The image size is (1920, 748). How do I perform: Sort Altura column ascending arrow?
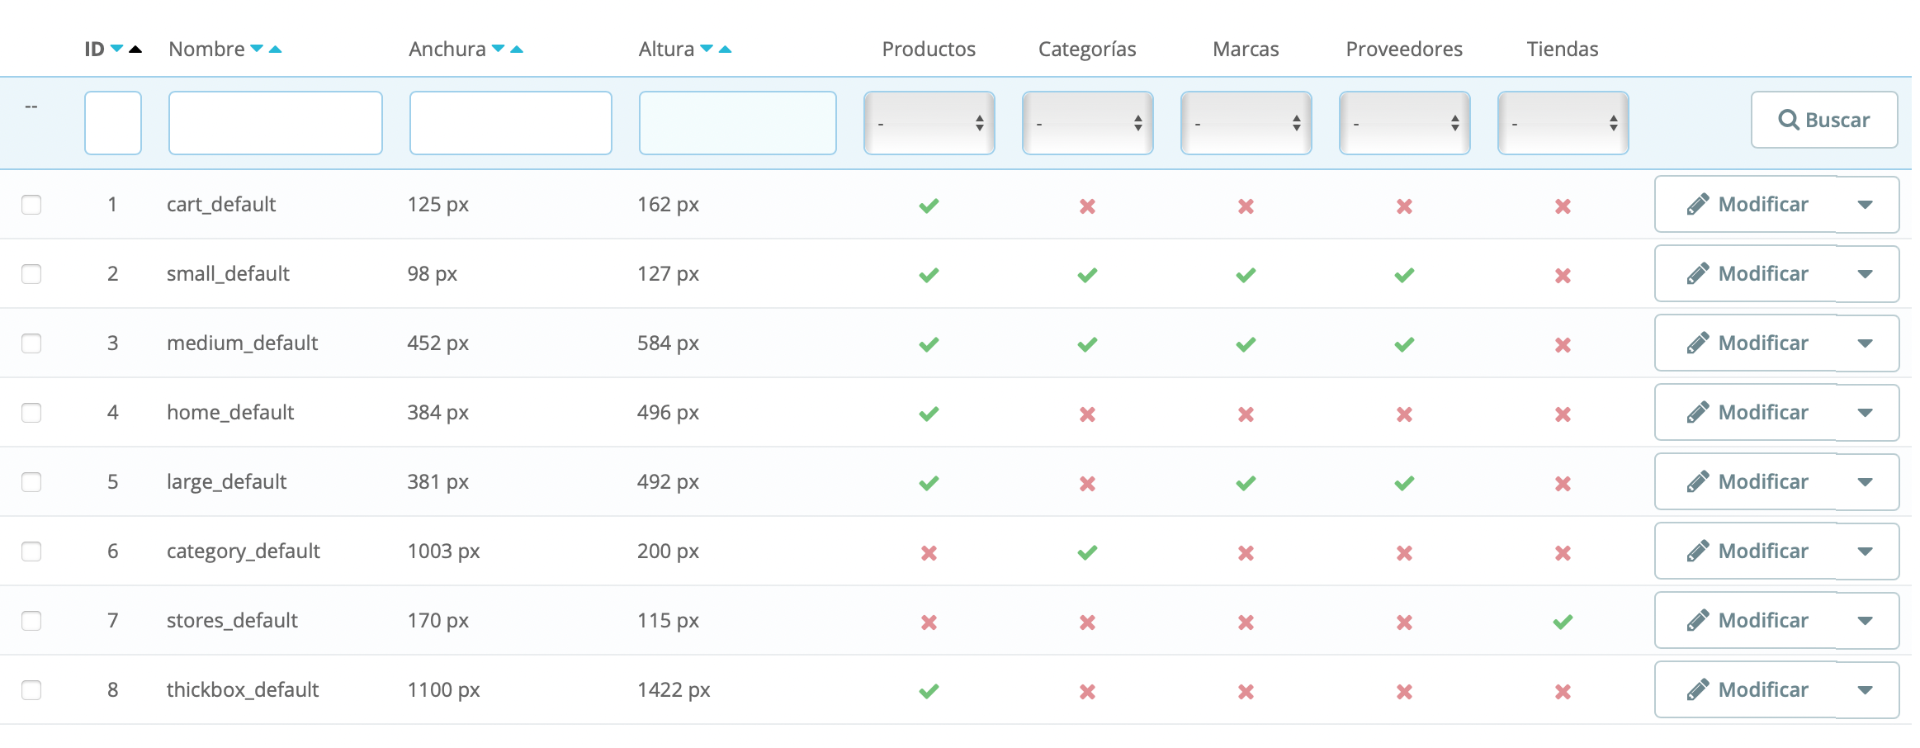click(726, 49)
